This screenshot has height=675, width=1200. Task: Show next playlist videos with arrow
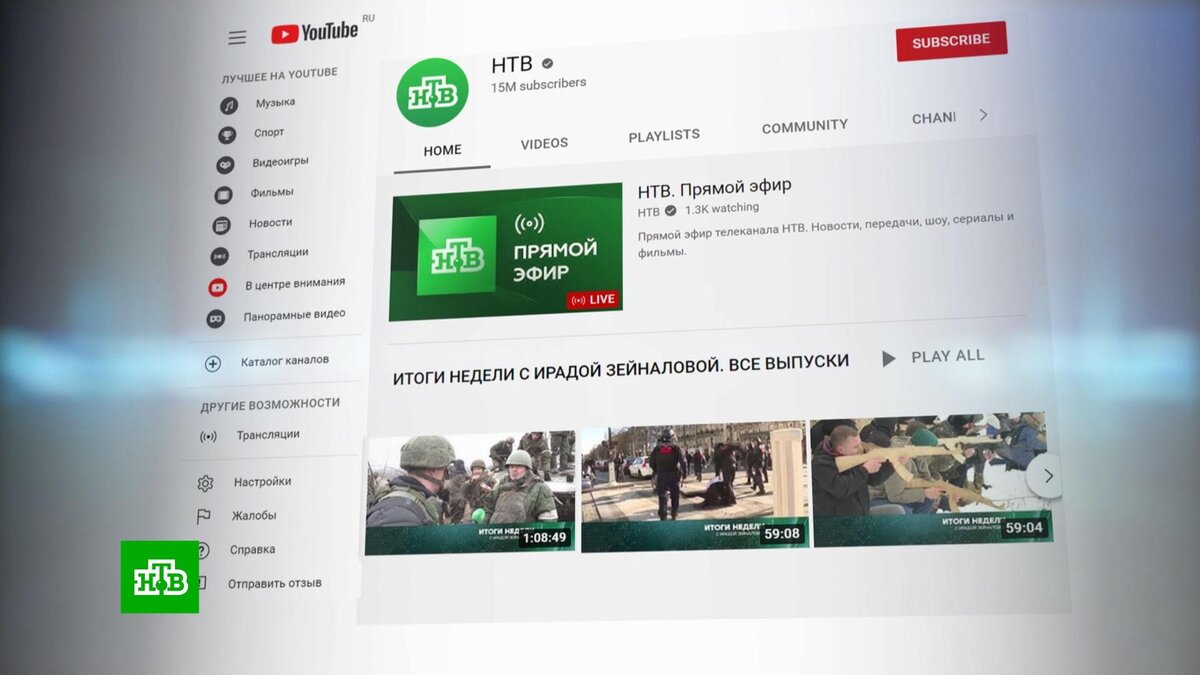tap(1046, 476)
